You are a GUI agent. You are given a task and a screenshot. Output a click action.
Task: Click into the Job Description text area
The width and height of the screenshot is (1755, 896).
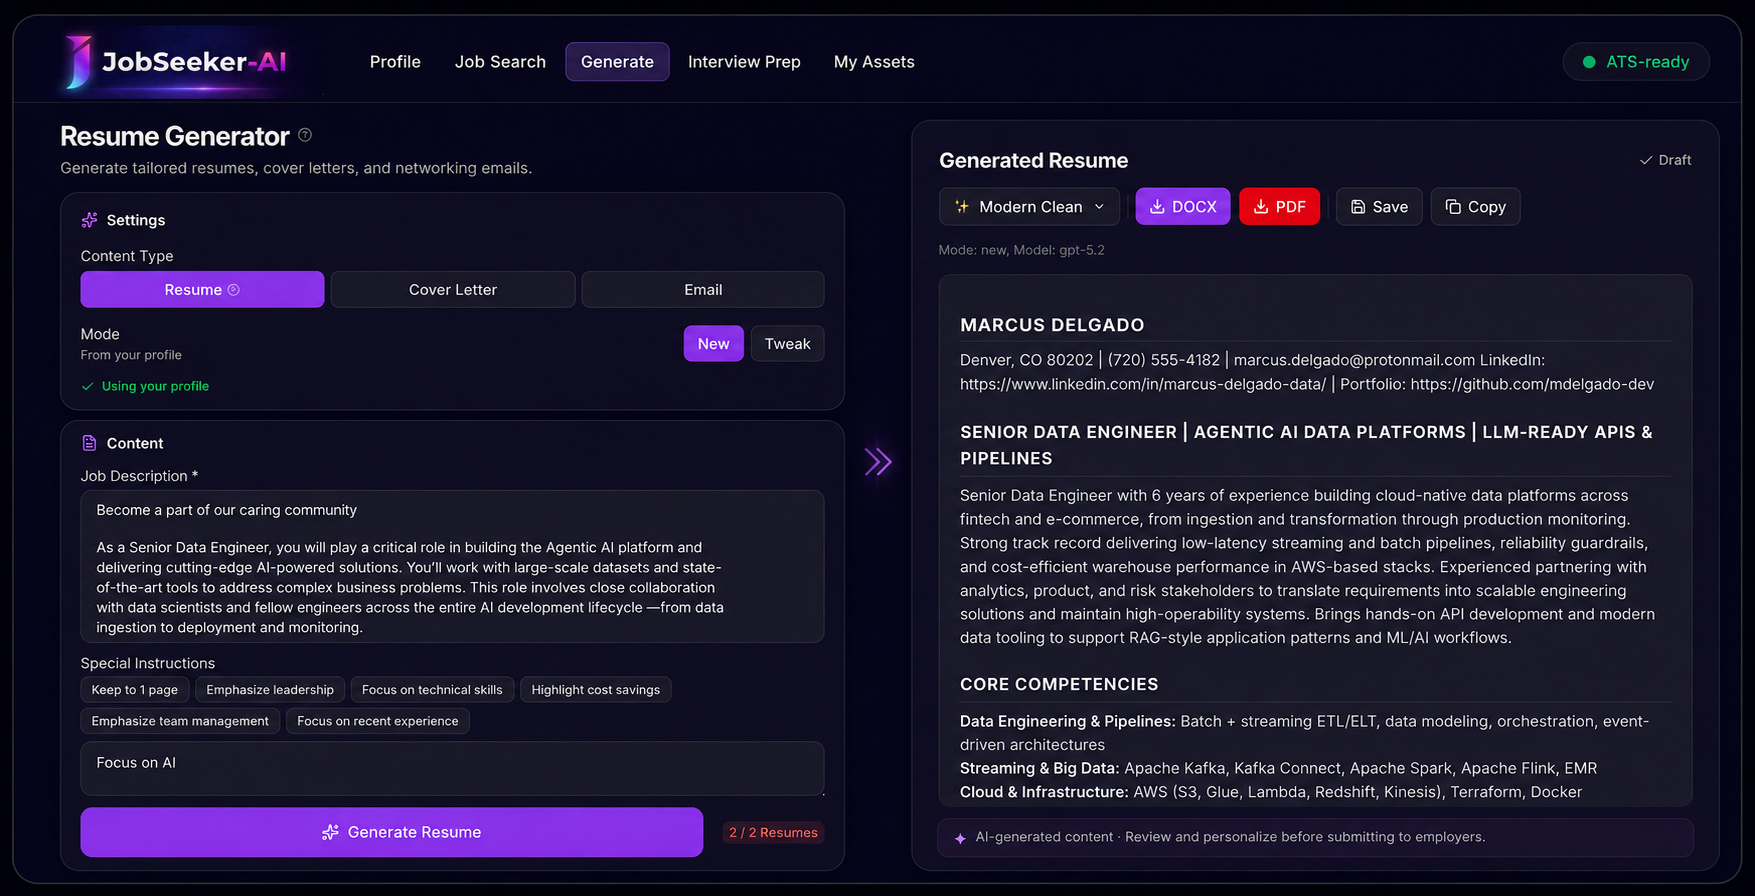pos(452,567)
